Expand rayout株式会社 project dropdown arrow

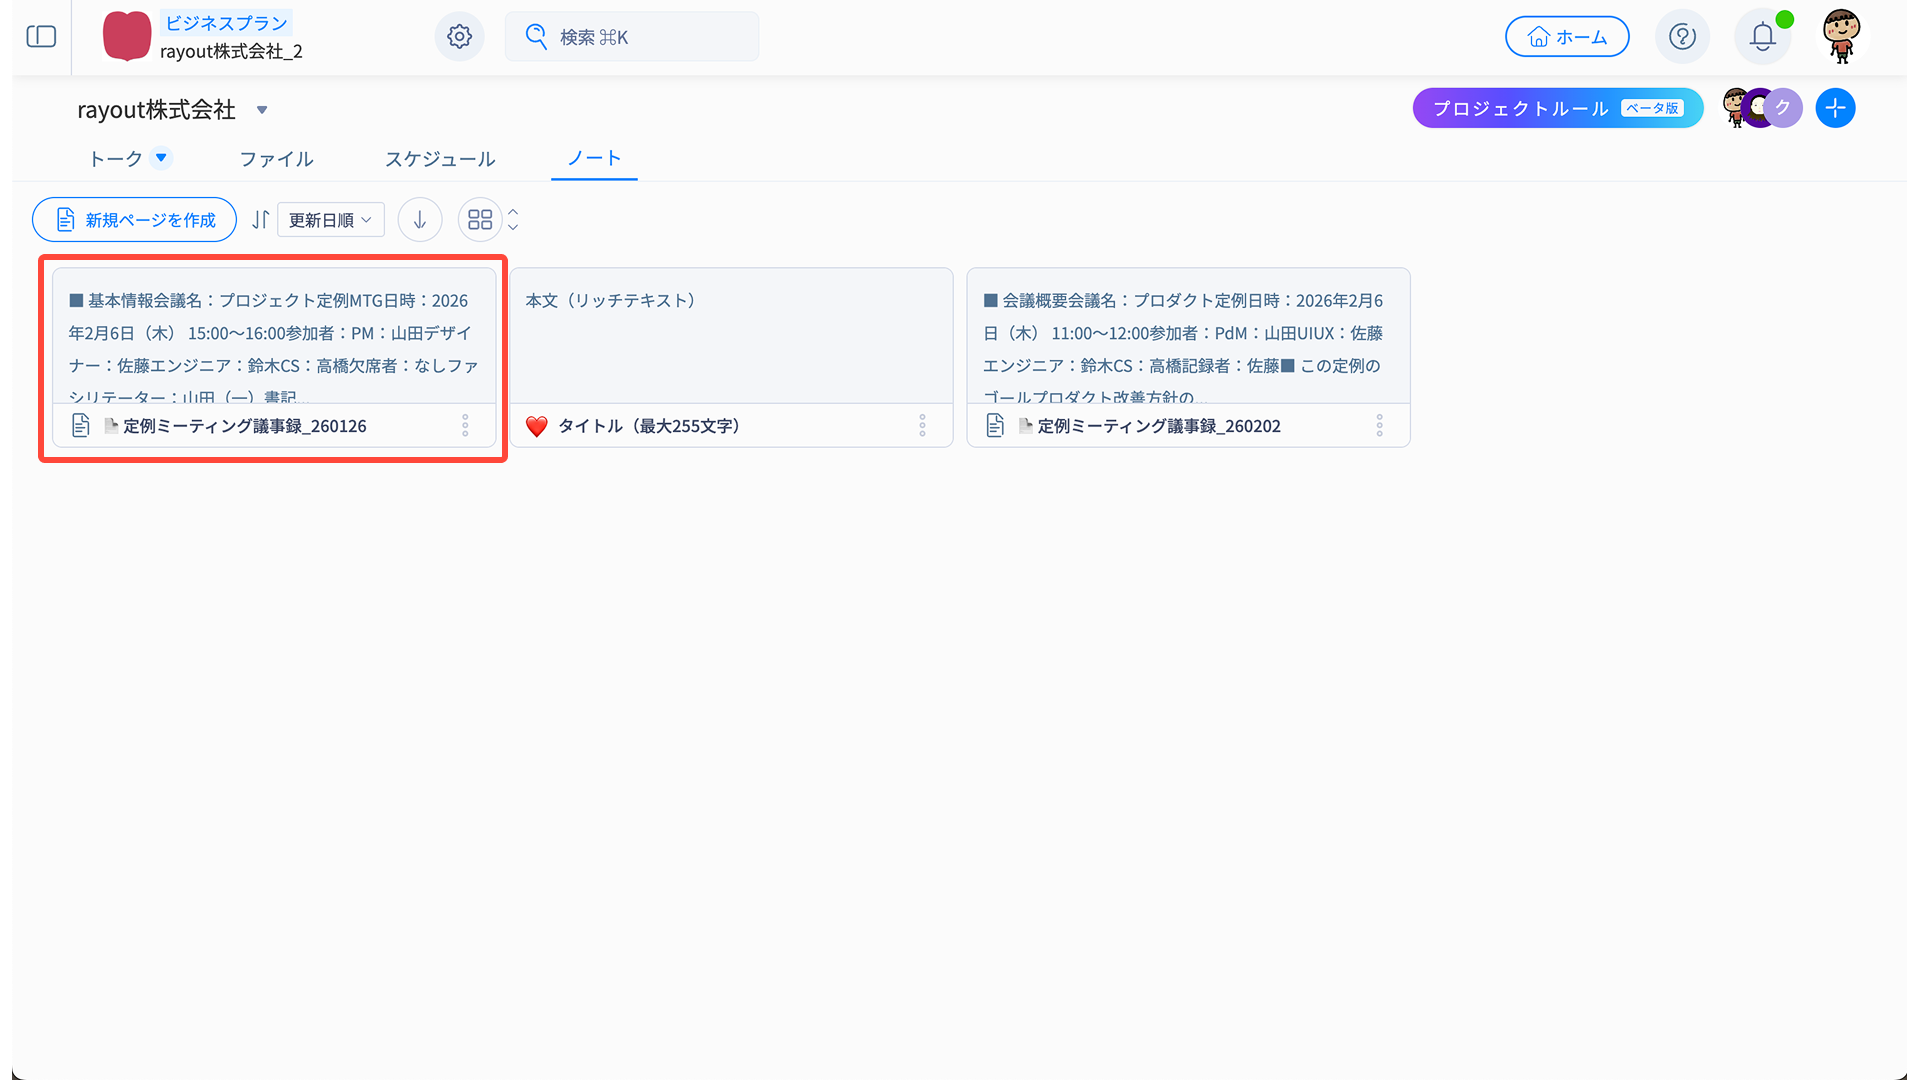pos(262,110)
